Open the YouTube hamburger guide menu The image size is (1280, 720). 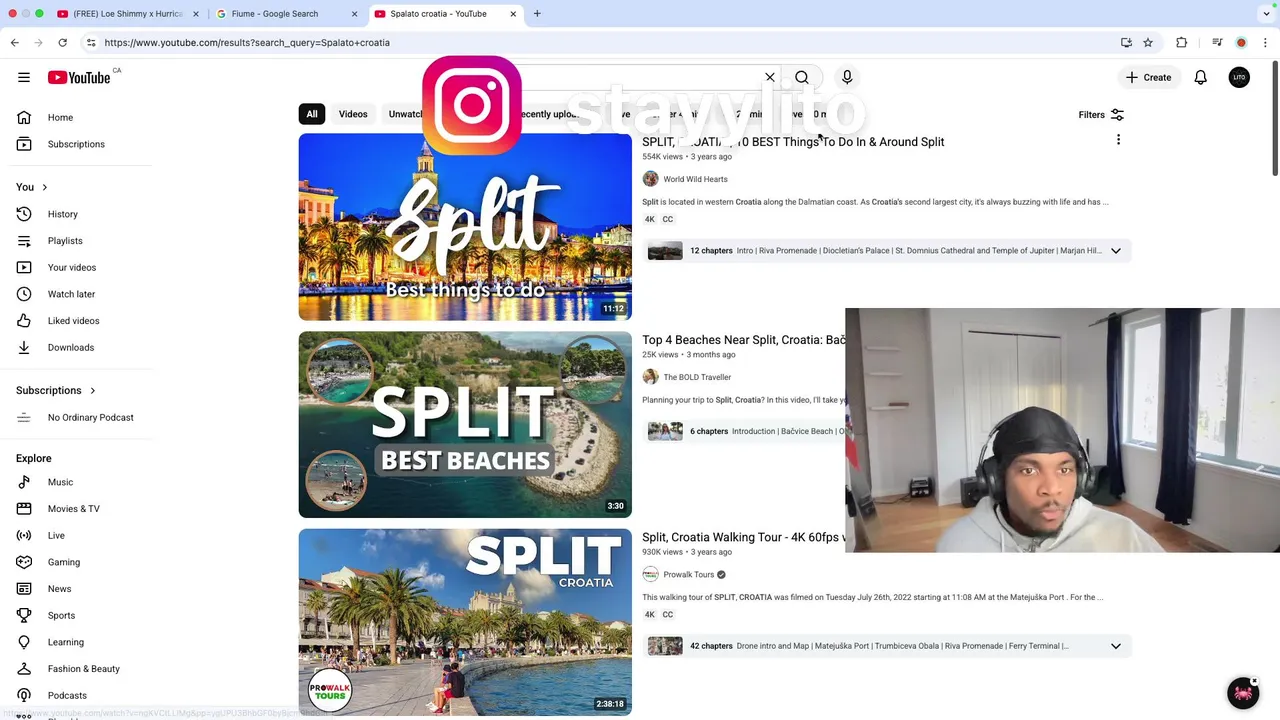24,77
